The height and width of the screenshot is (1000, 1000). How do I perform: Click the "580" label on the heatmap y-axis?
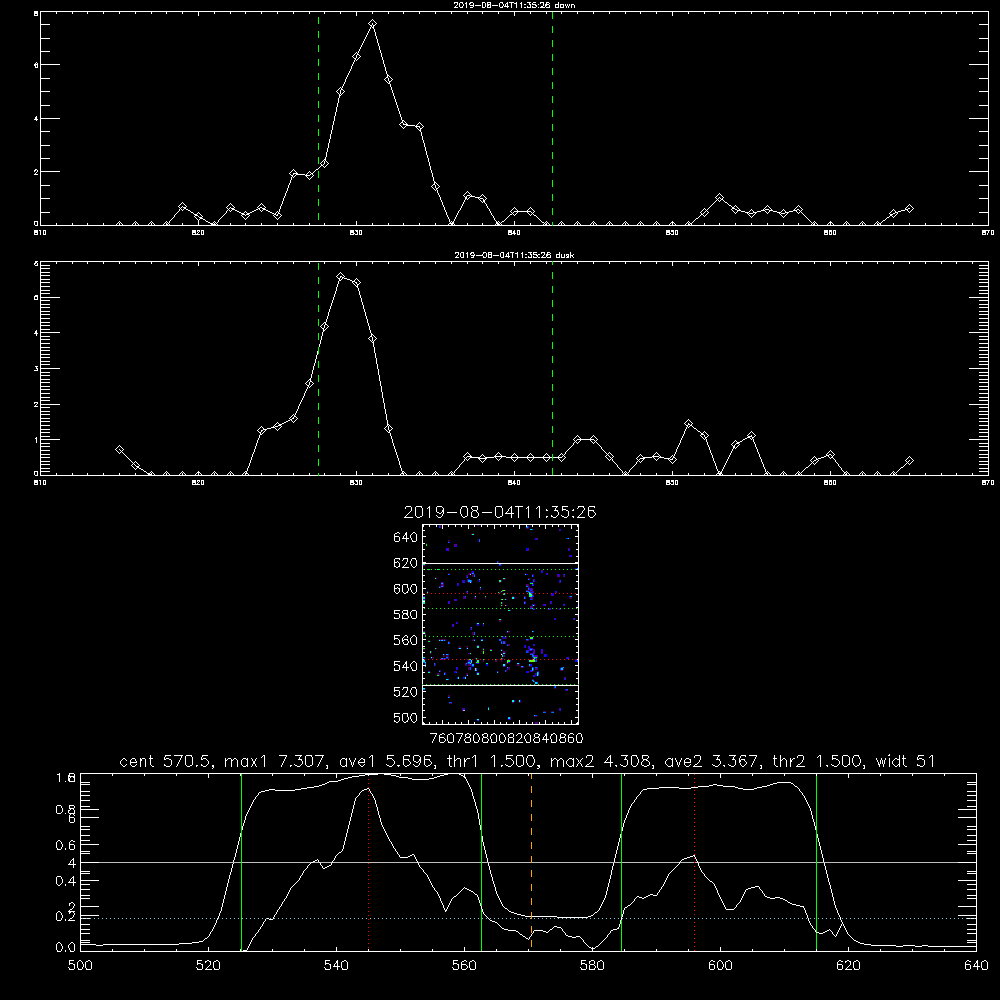point(406,615)
